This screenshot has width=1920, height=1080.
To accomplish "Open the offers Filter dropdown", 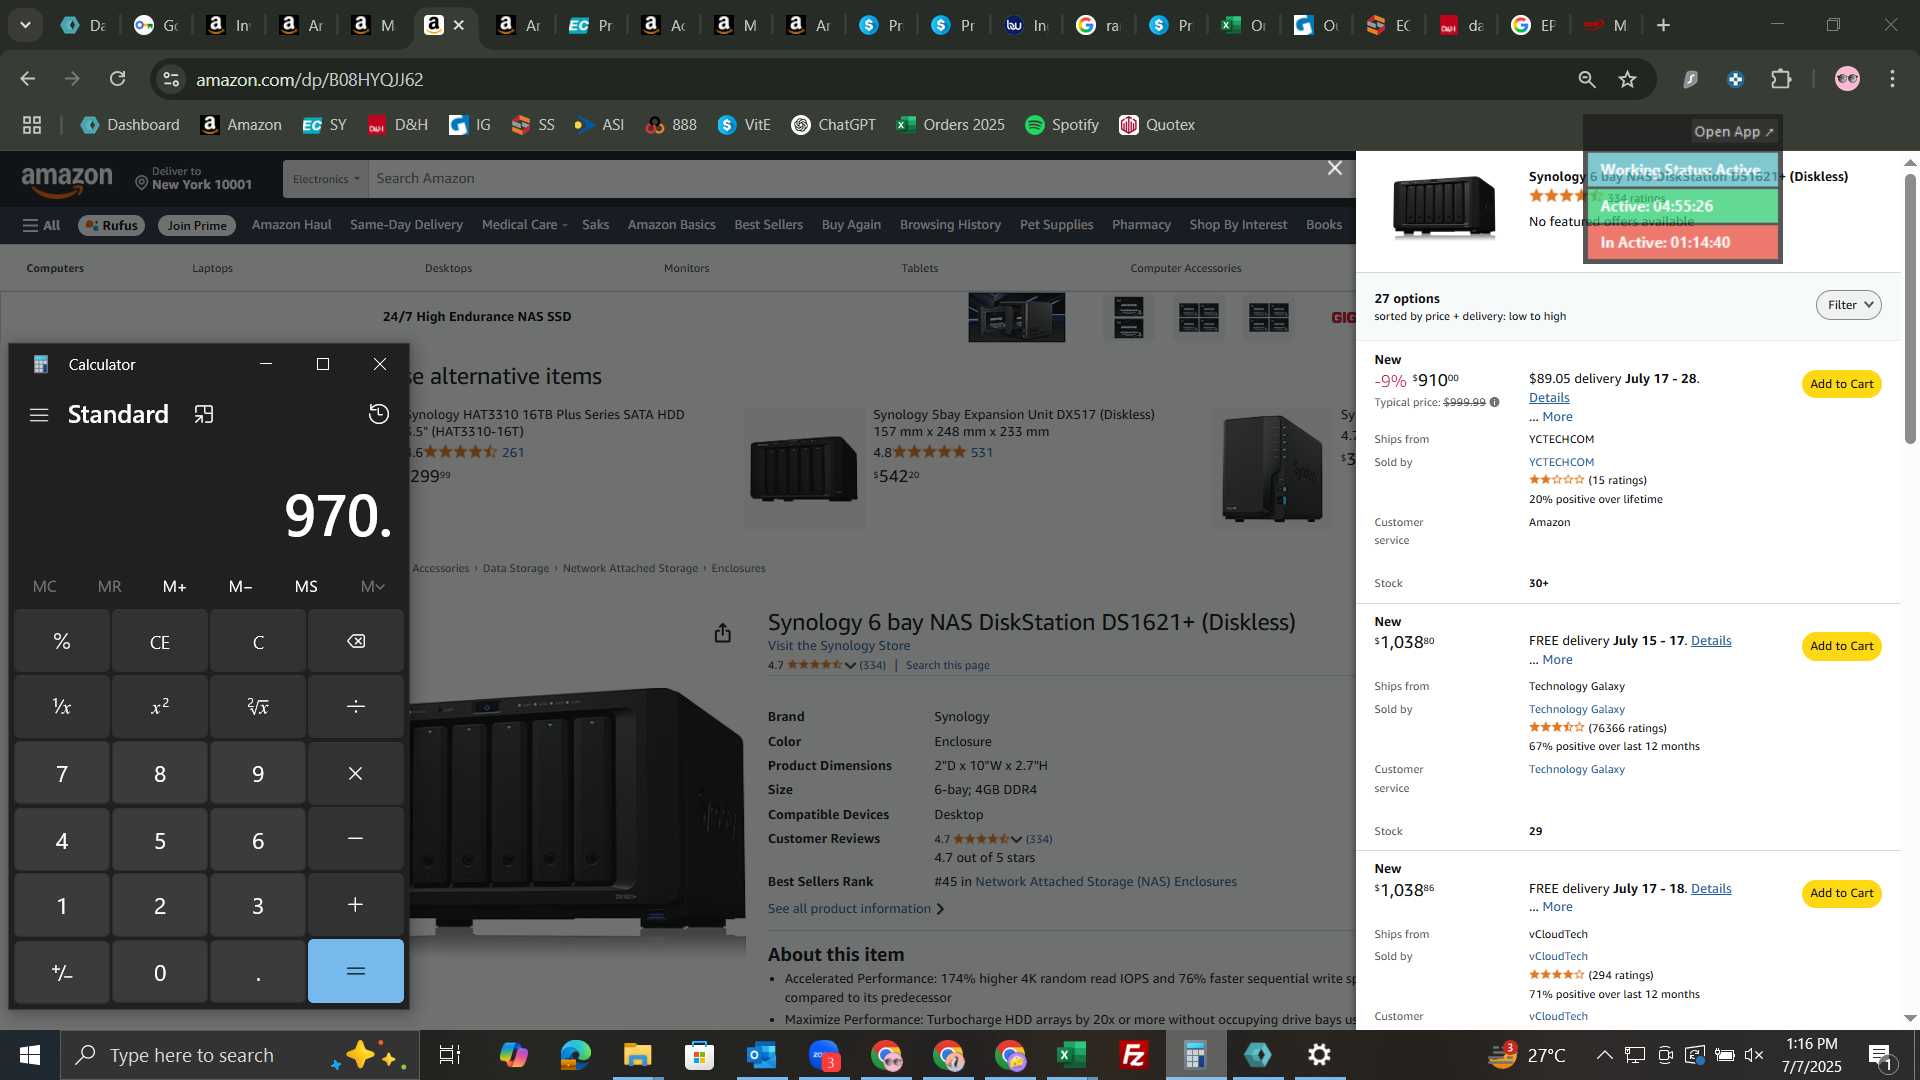I will (1849, 305).
